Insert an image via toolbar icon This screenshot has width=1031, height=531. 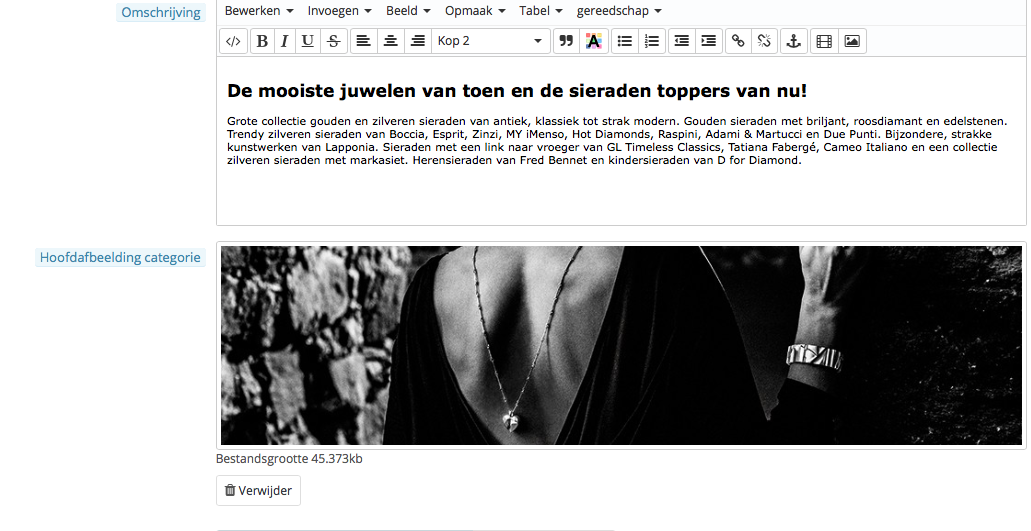852,41
